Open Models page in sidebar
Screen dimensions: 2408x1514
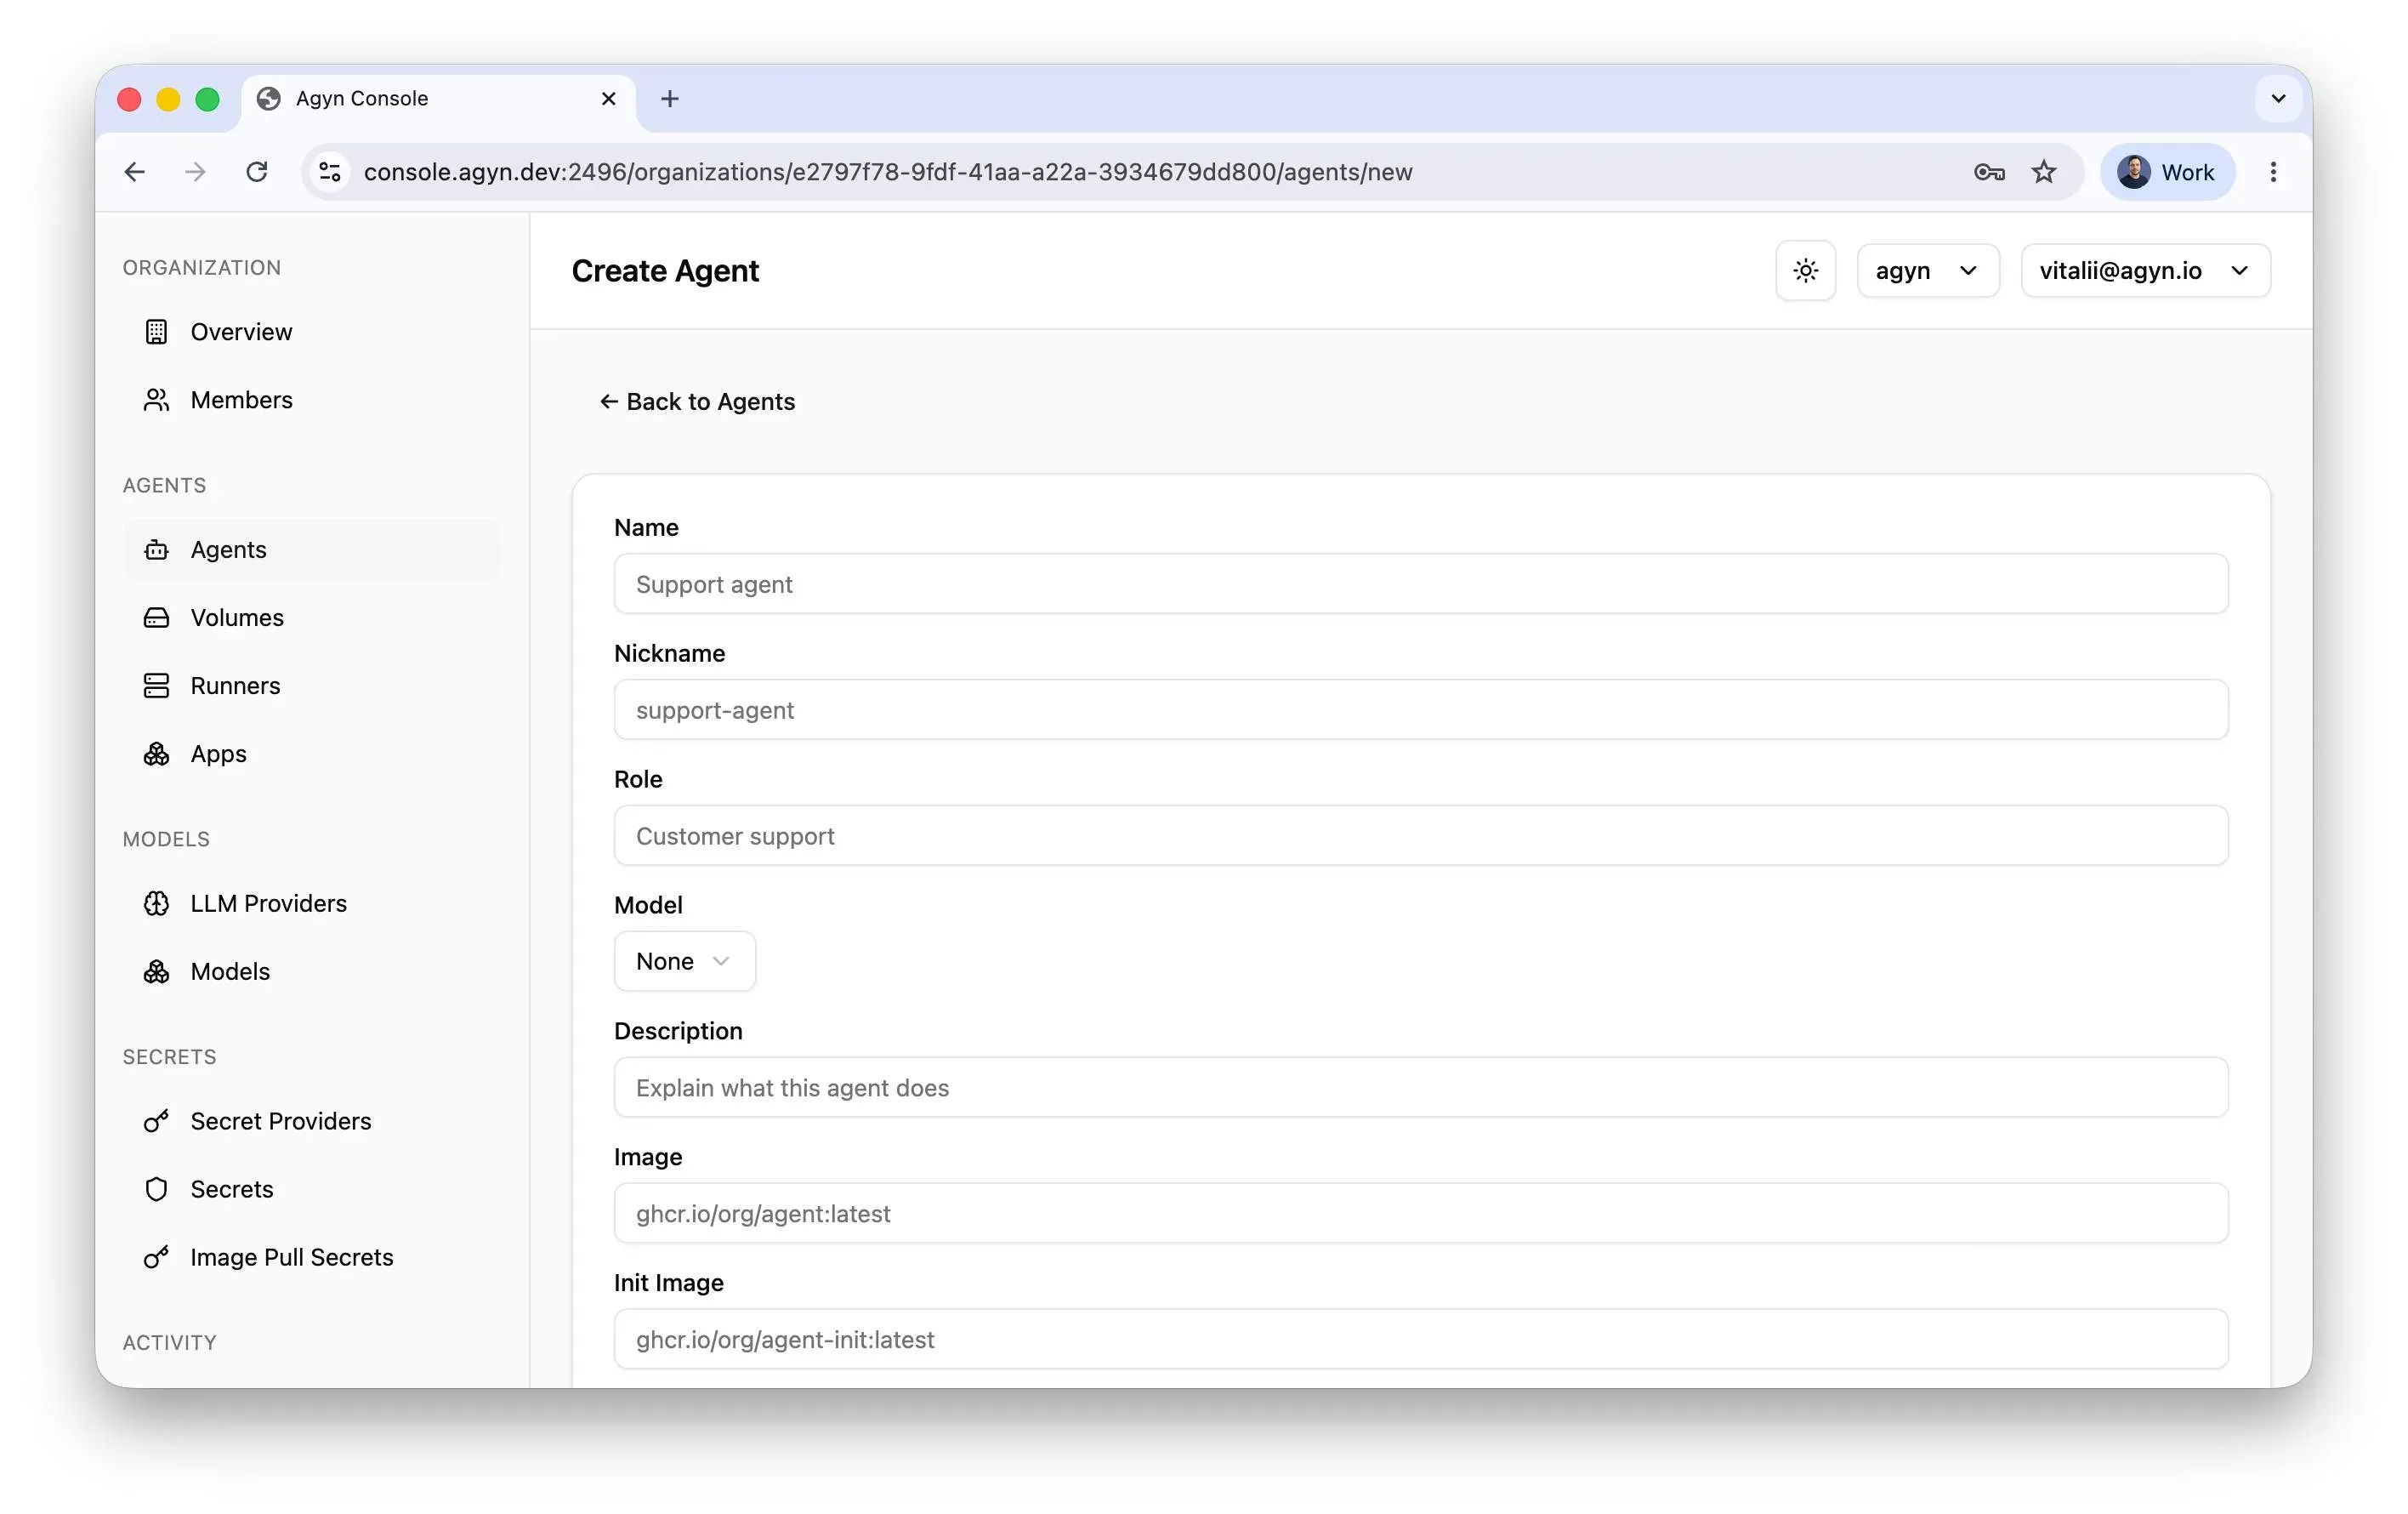(x=312, y=972)
